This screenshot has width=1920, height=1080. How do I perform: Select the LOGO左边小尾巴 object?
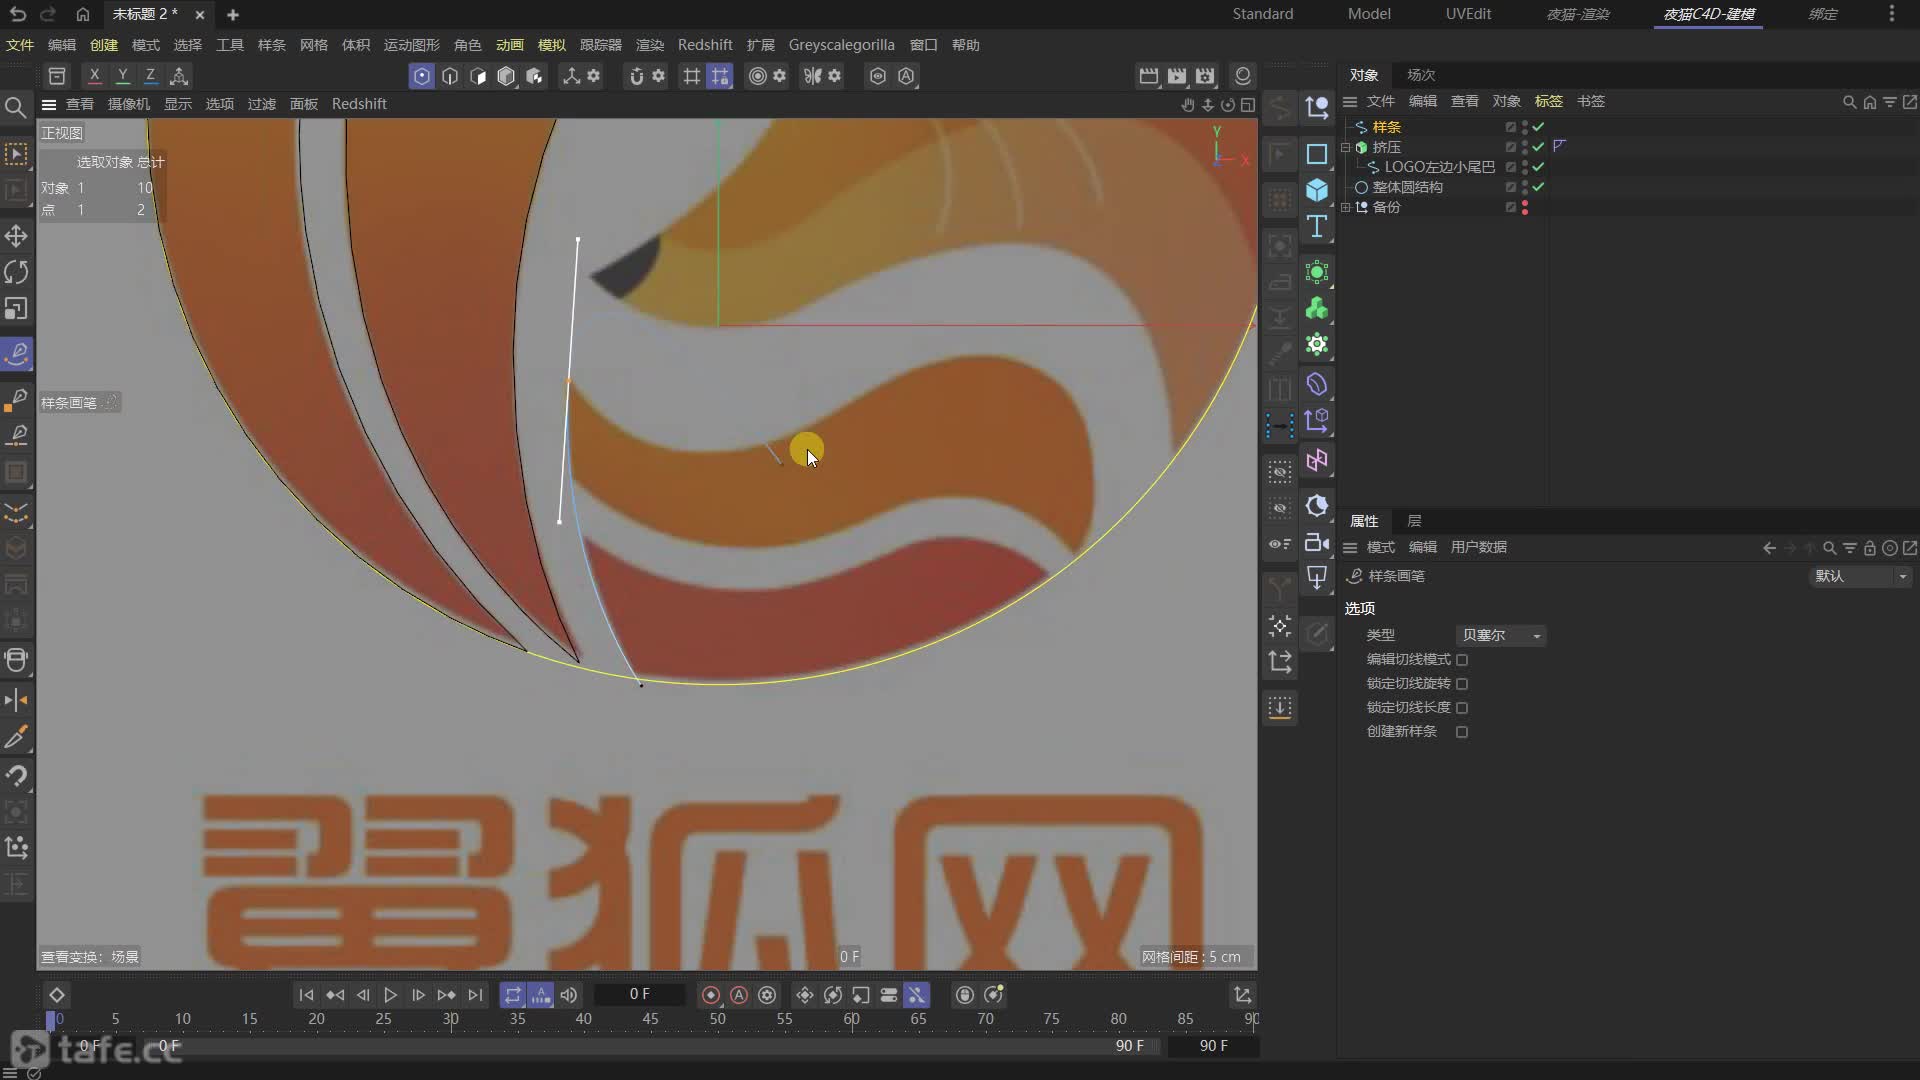point(1440,167)
